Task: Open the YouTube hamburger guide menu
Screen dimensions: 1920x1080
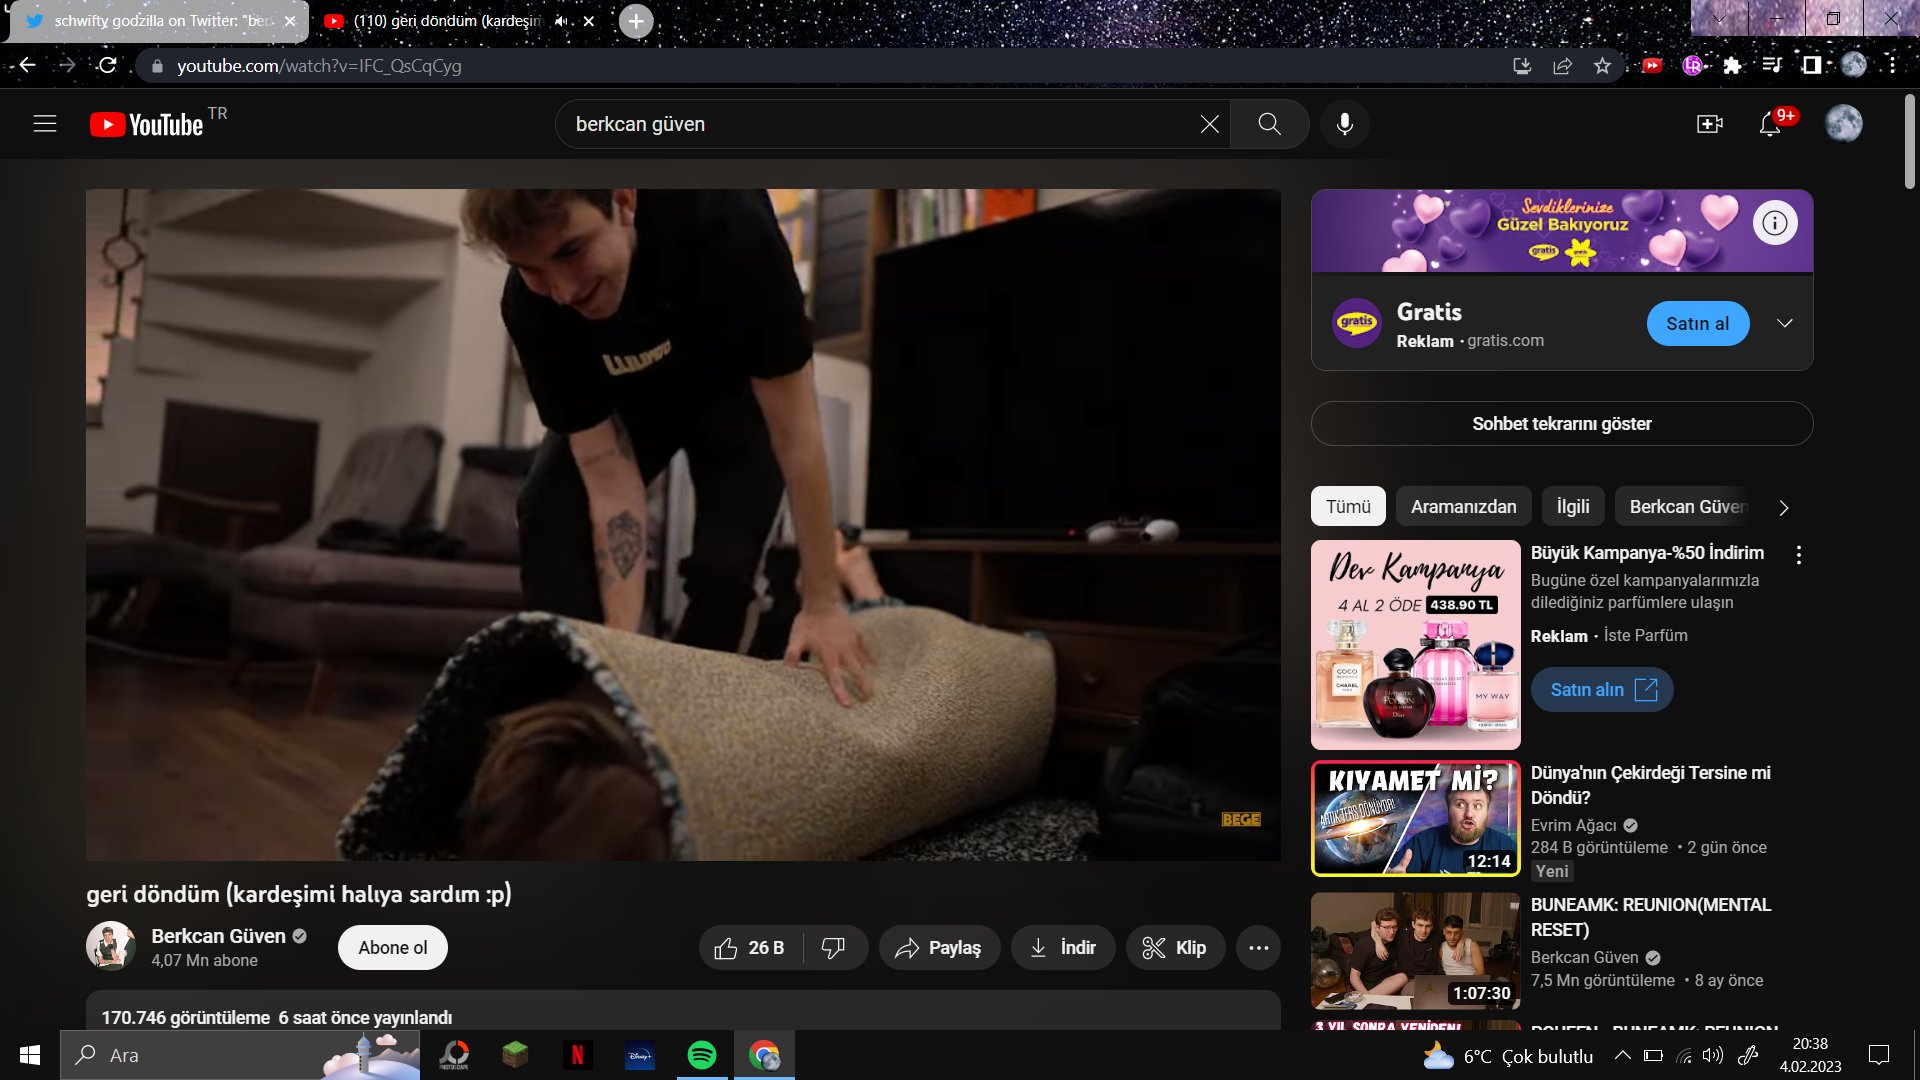Action: point(45,124)
